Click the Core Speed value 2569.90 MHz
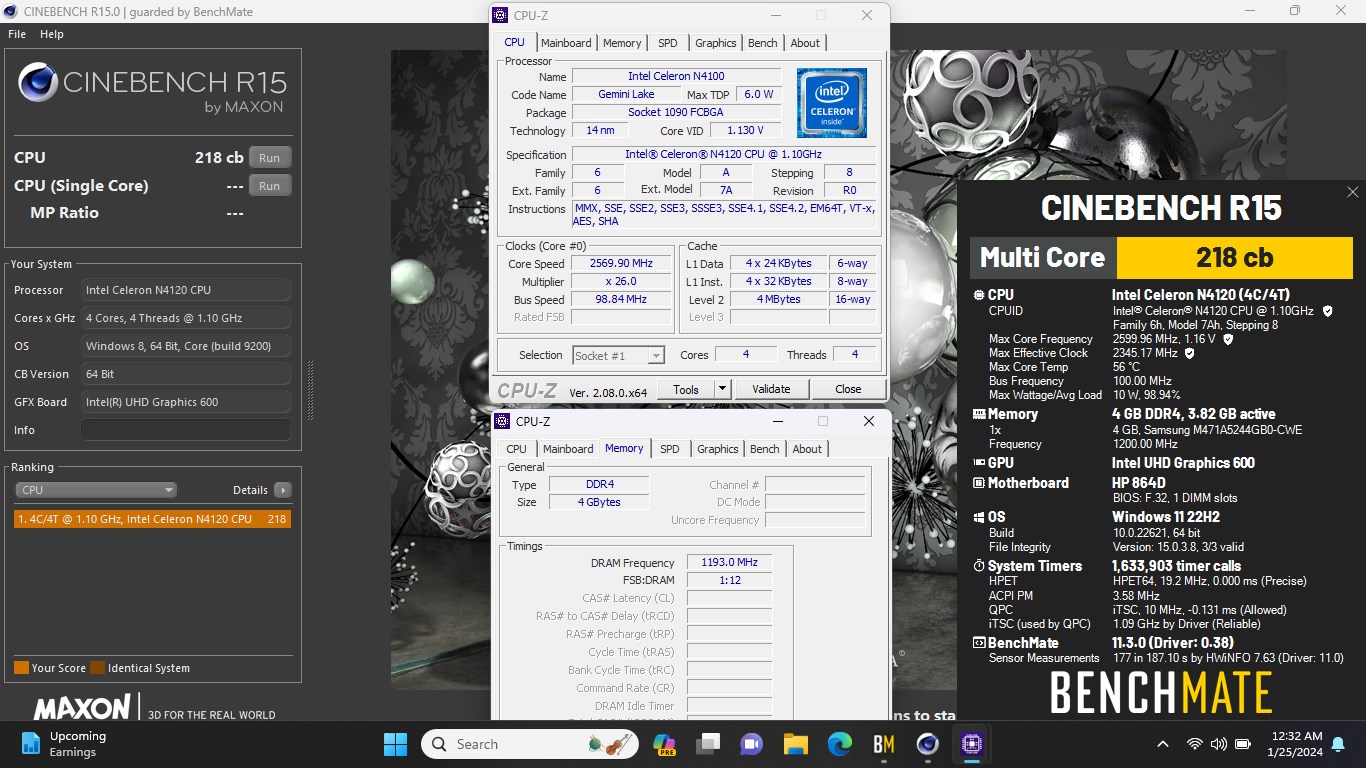Screen dimensions: 1366x768 [x=622, y=263]
